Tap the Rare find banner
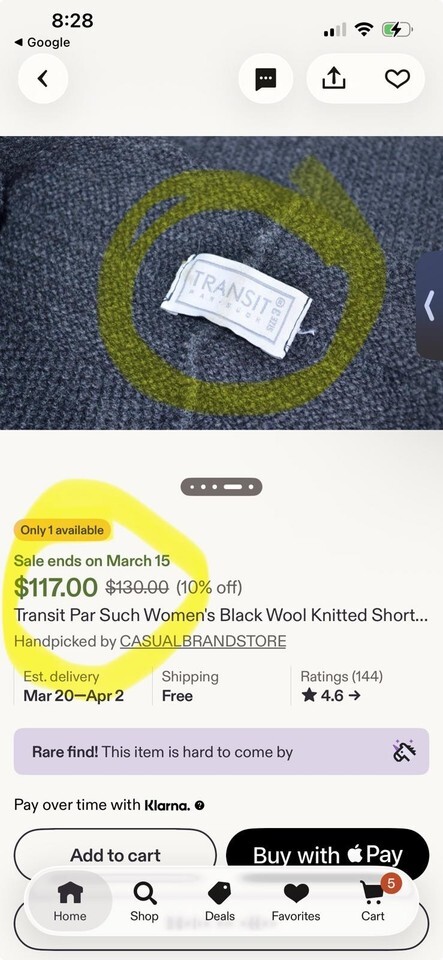 [222, 751]
